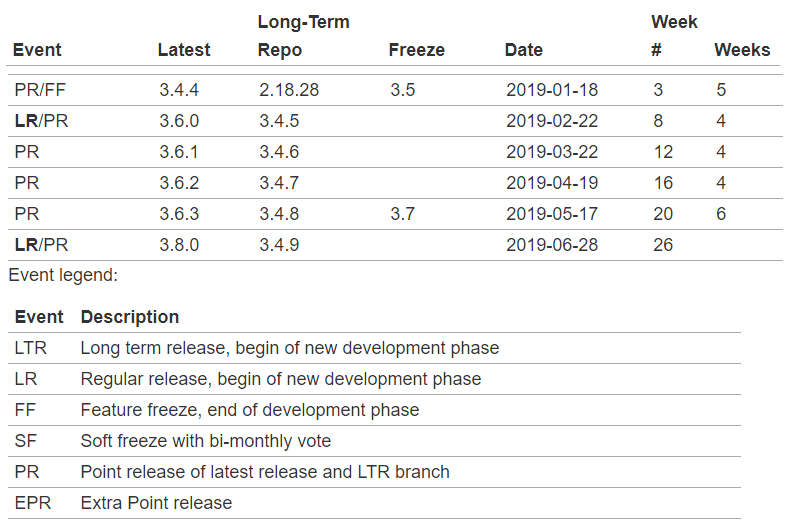Click the Freeze column header
Image resolution: width=785 pixels, height=530 pixels.
416,50
